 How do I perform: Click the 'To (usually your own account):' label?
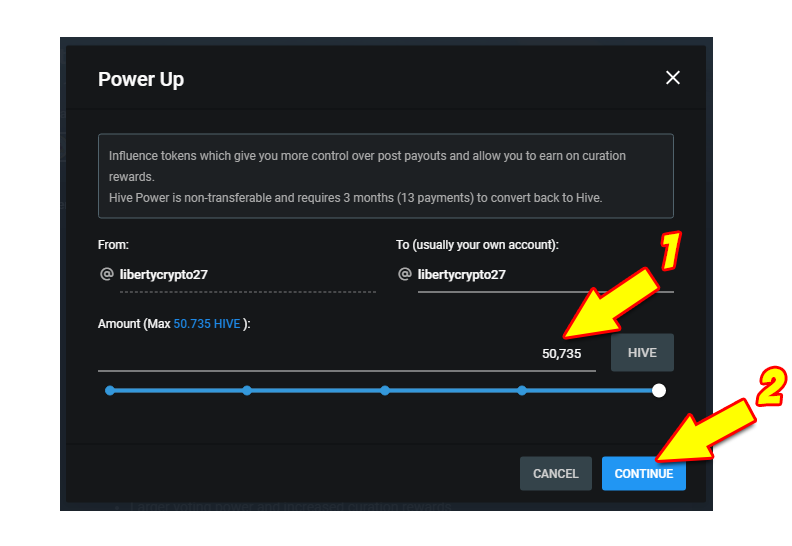477,245
